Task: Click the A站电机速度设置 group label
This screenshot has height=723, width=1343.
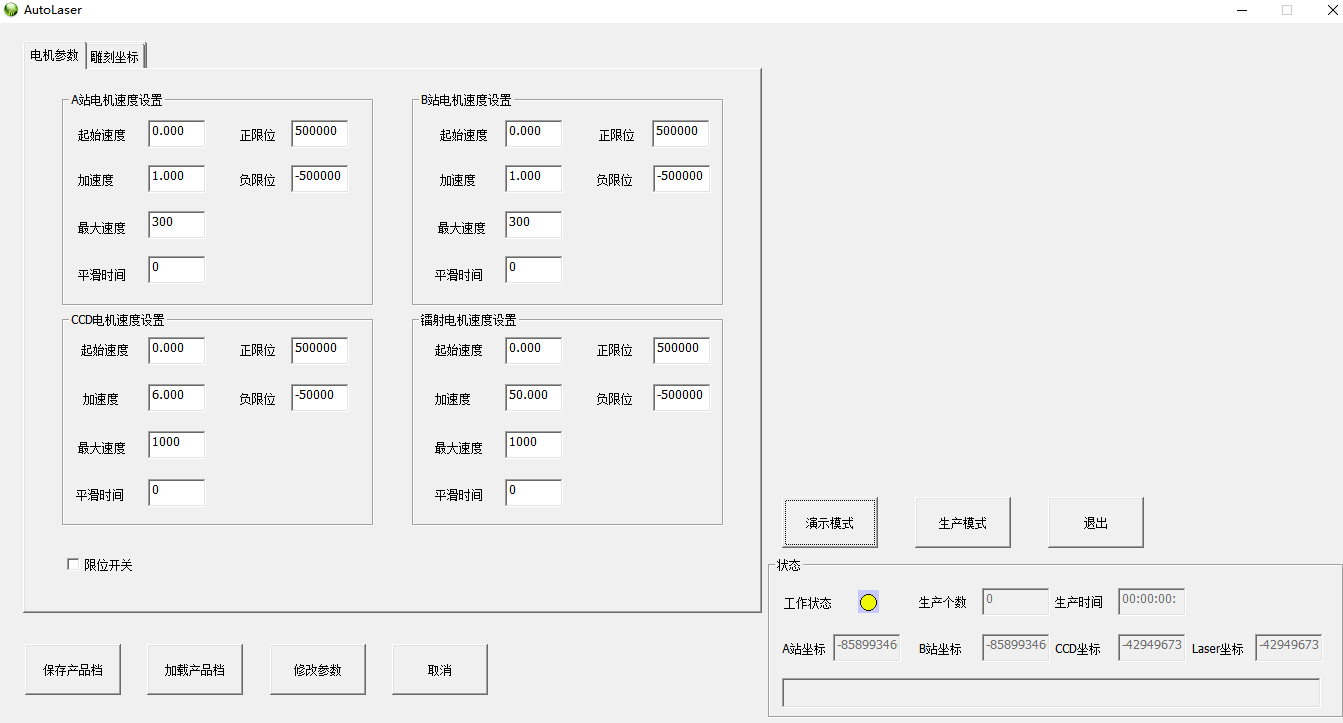Action: pos(116,100)
